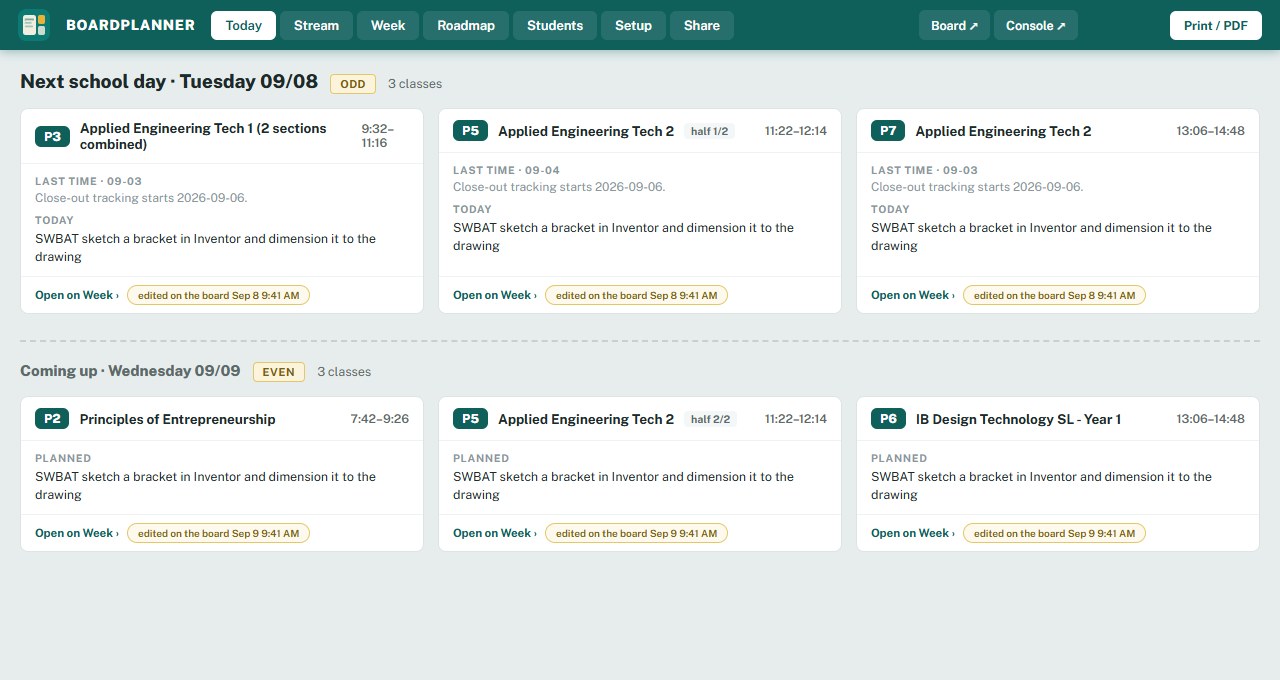Open Week link on the P7 card
This screenshot has height=680, width=1280.
913,295
